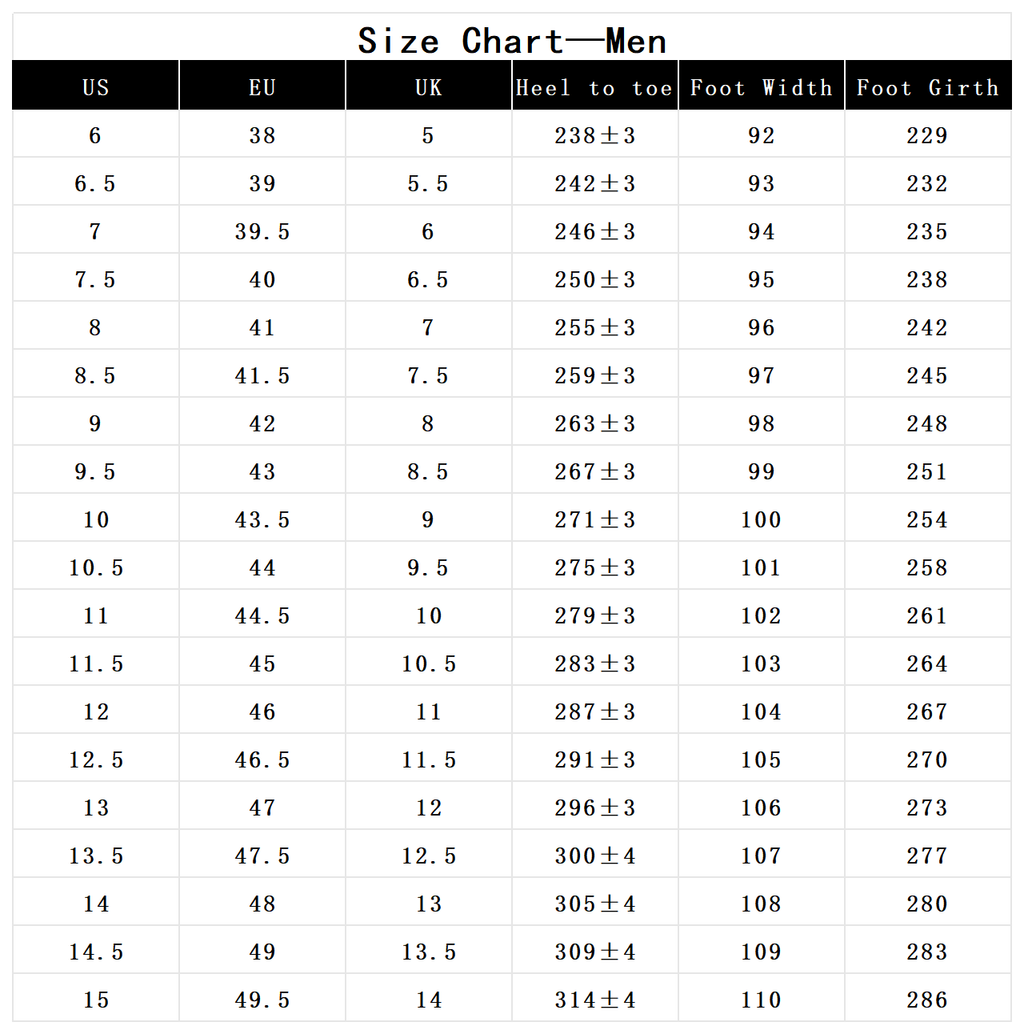Click the 314±4 heel to toe value

pos(595,999)
